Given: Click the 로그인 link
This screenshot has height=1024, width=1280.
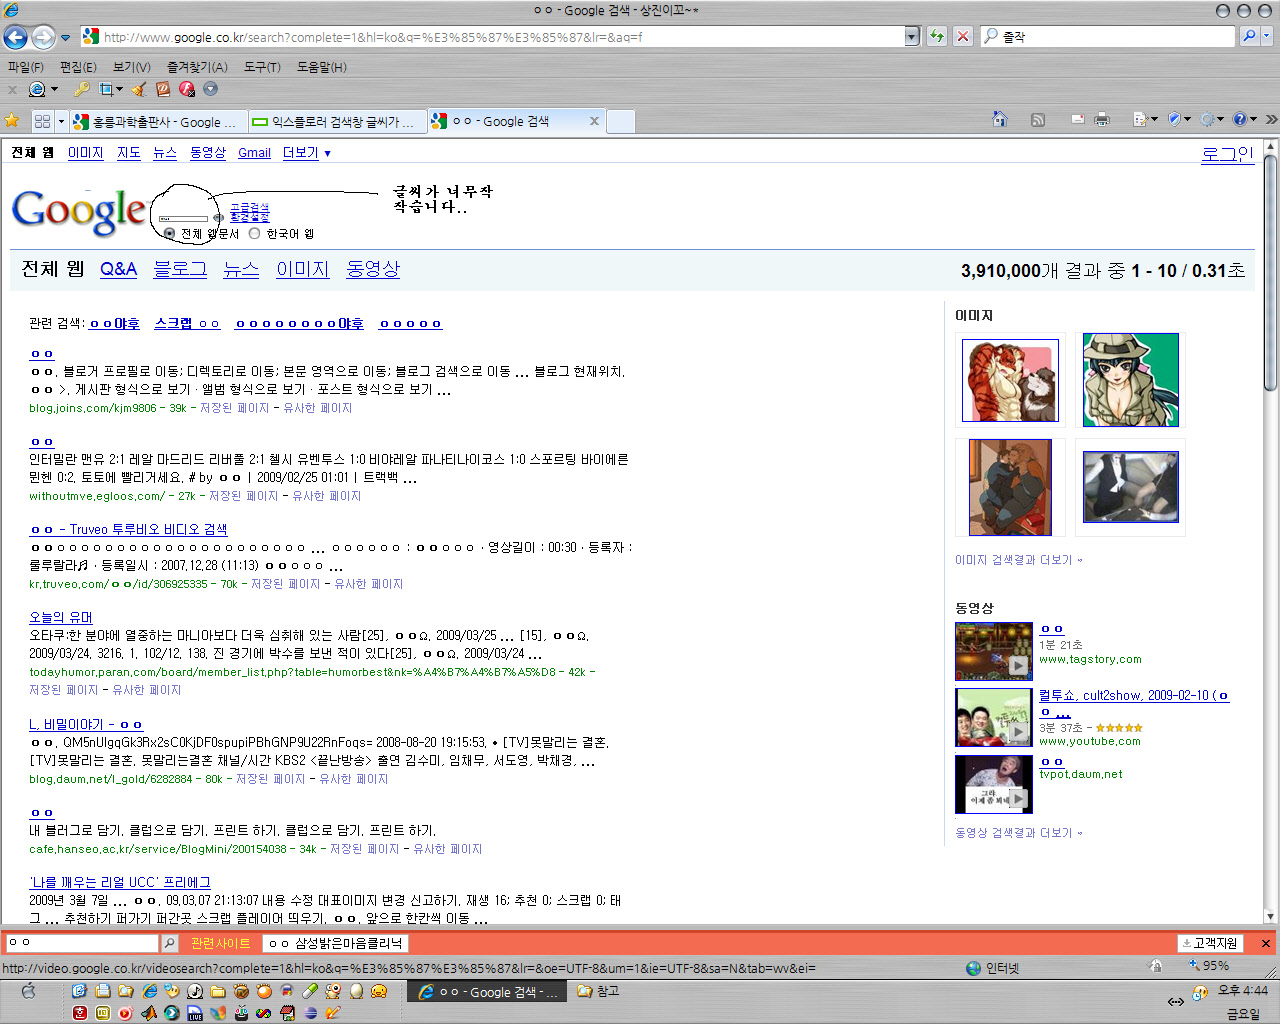Looking at the screenshot, I should [x=1227, y=154].
